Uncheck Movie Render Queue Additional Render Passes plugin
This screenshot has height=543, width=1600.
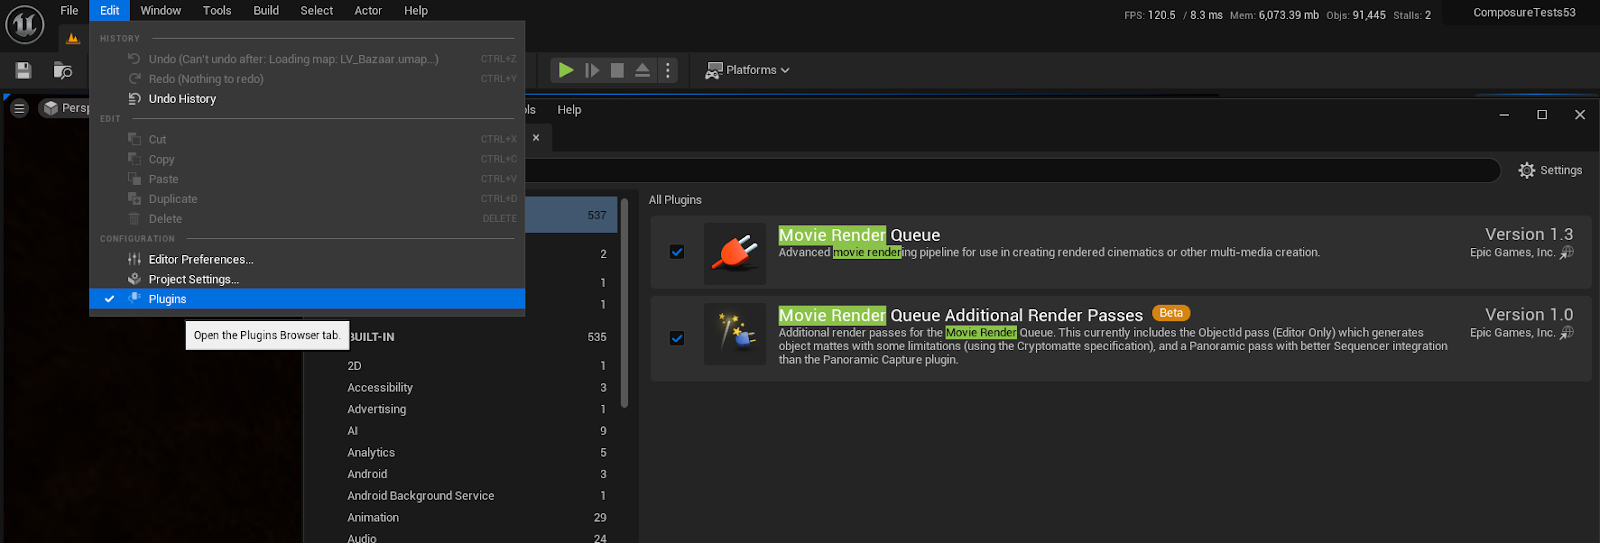tap(677, 338)
